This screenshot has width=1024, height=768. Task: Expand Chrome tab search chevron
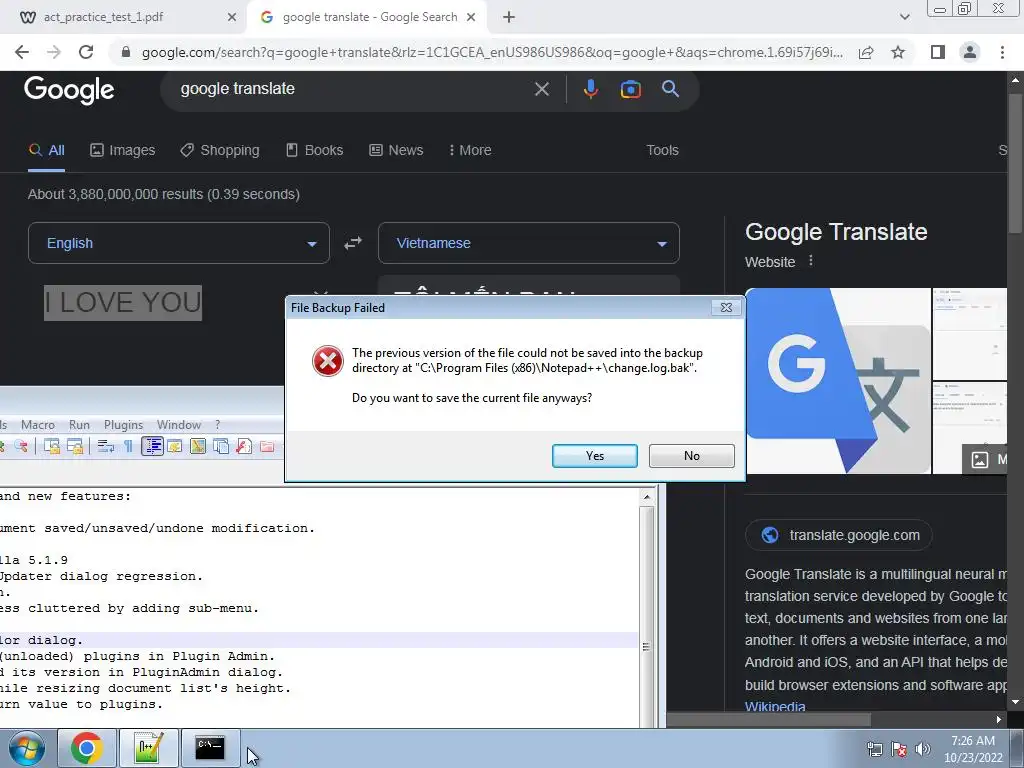pos(904,17)
